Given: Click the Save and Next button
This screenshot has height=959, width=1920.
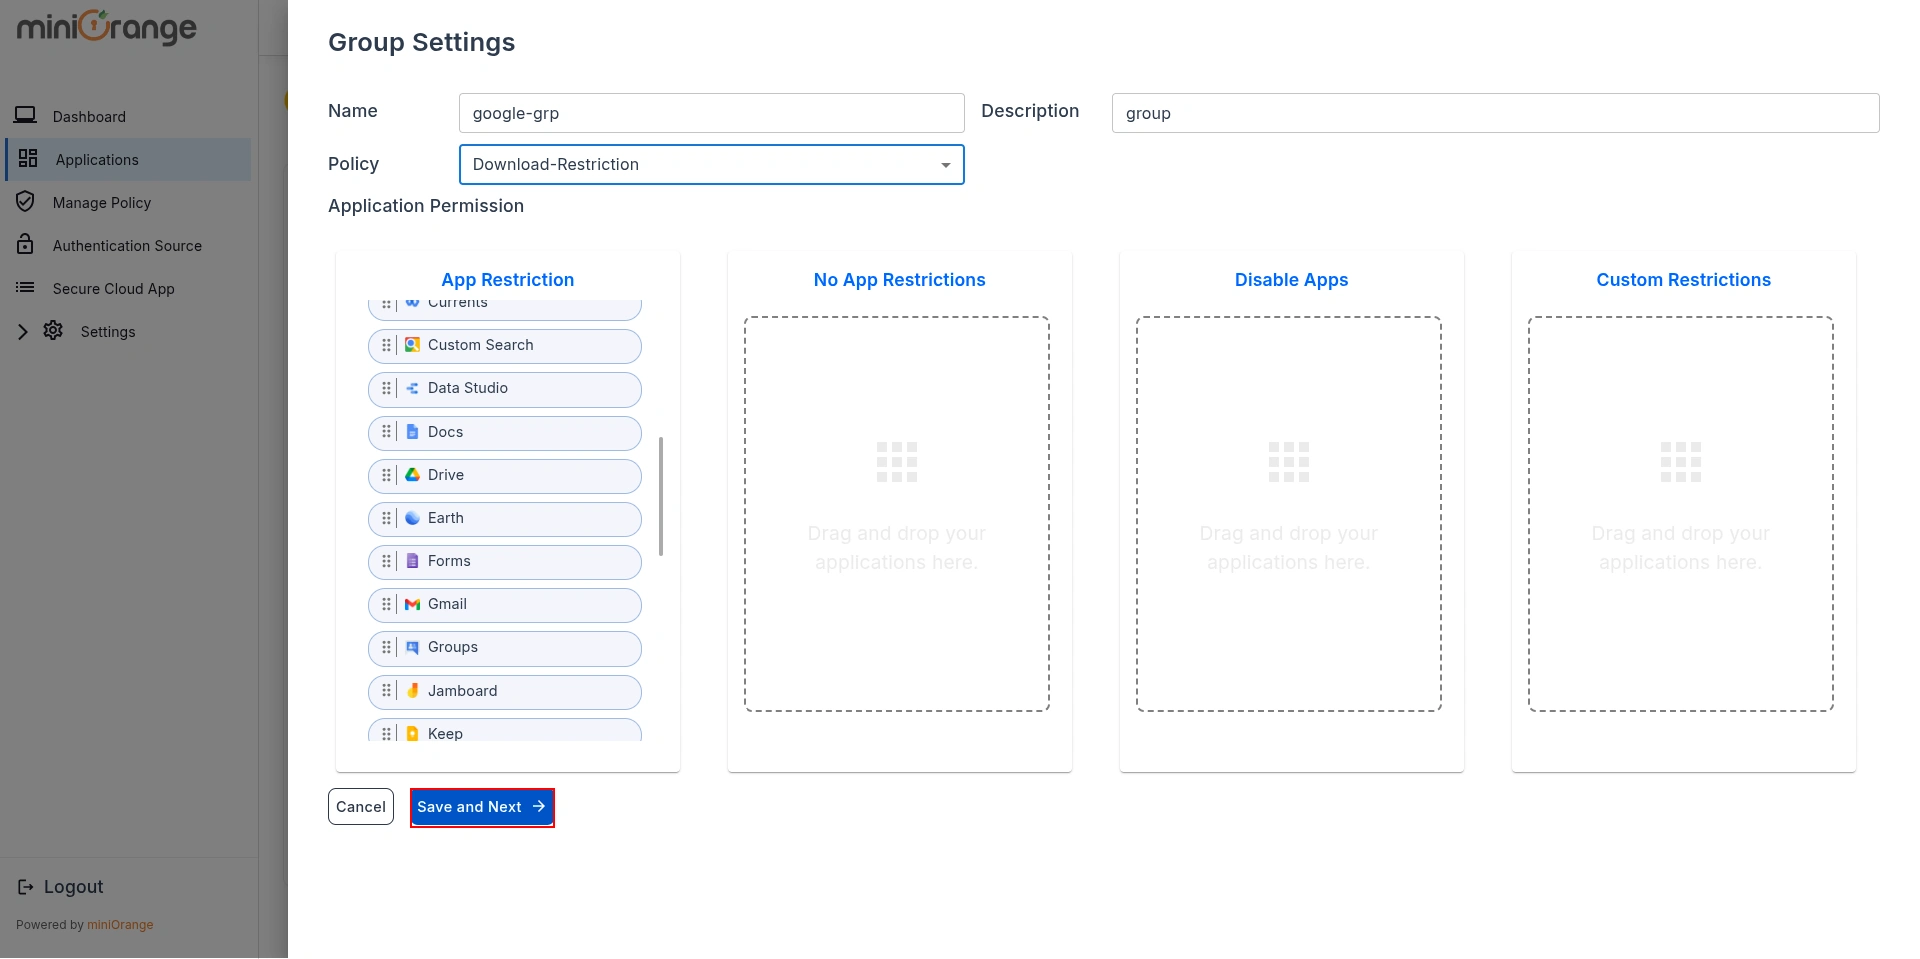Looking at the screenshot, I should tap(482, 807).
